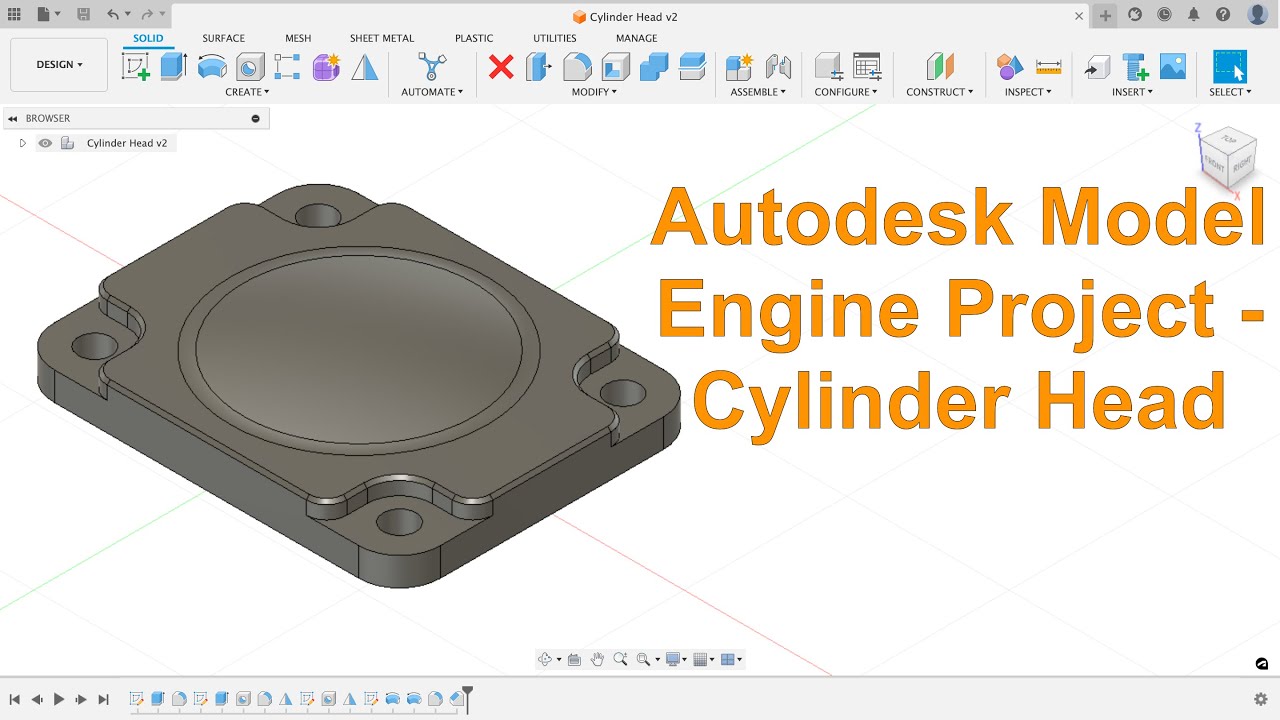Viewport: 1280px width, 720px height.
Task: Open the Notifications bell
Action: coord(1193,15)
